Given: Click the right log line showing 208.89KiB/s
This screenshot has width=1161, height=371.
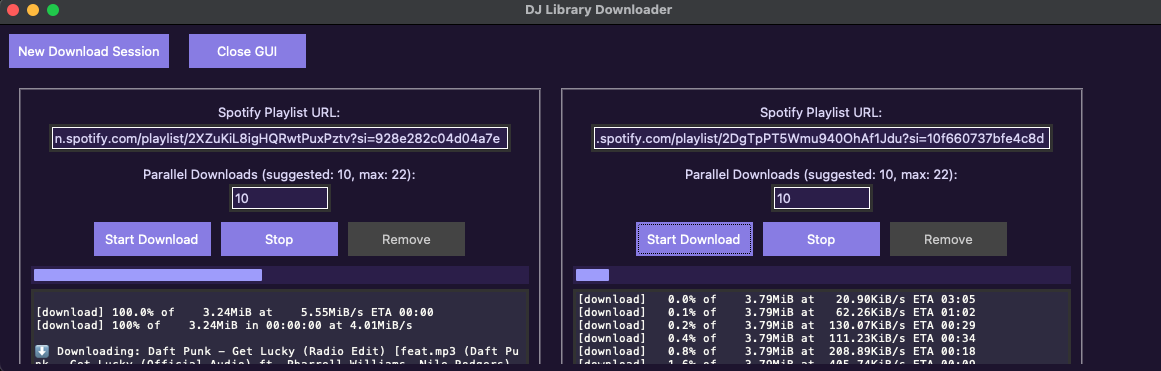Looking at the screenshot, I should pos(776,351).
